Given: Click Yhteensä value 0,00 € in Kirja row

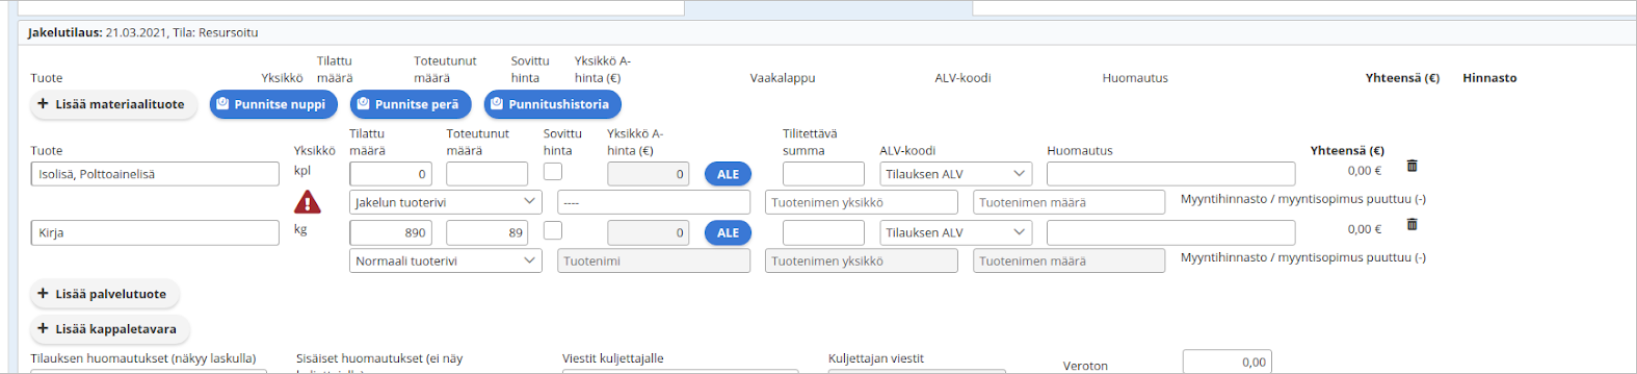Looking at the screenshot, I should coord(1364,229).
